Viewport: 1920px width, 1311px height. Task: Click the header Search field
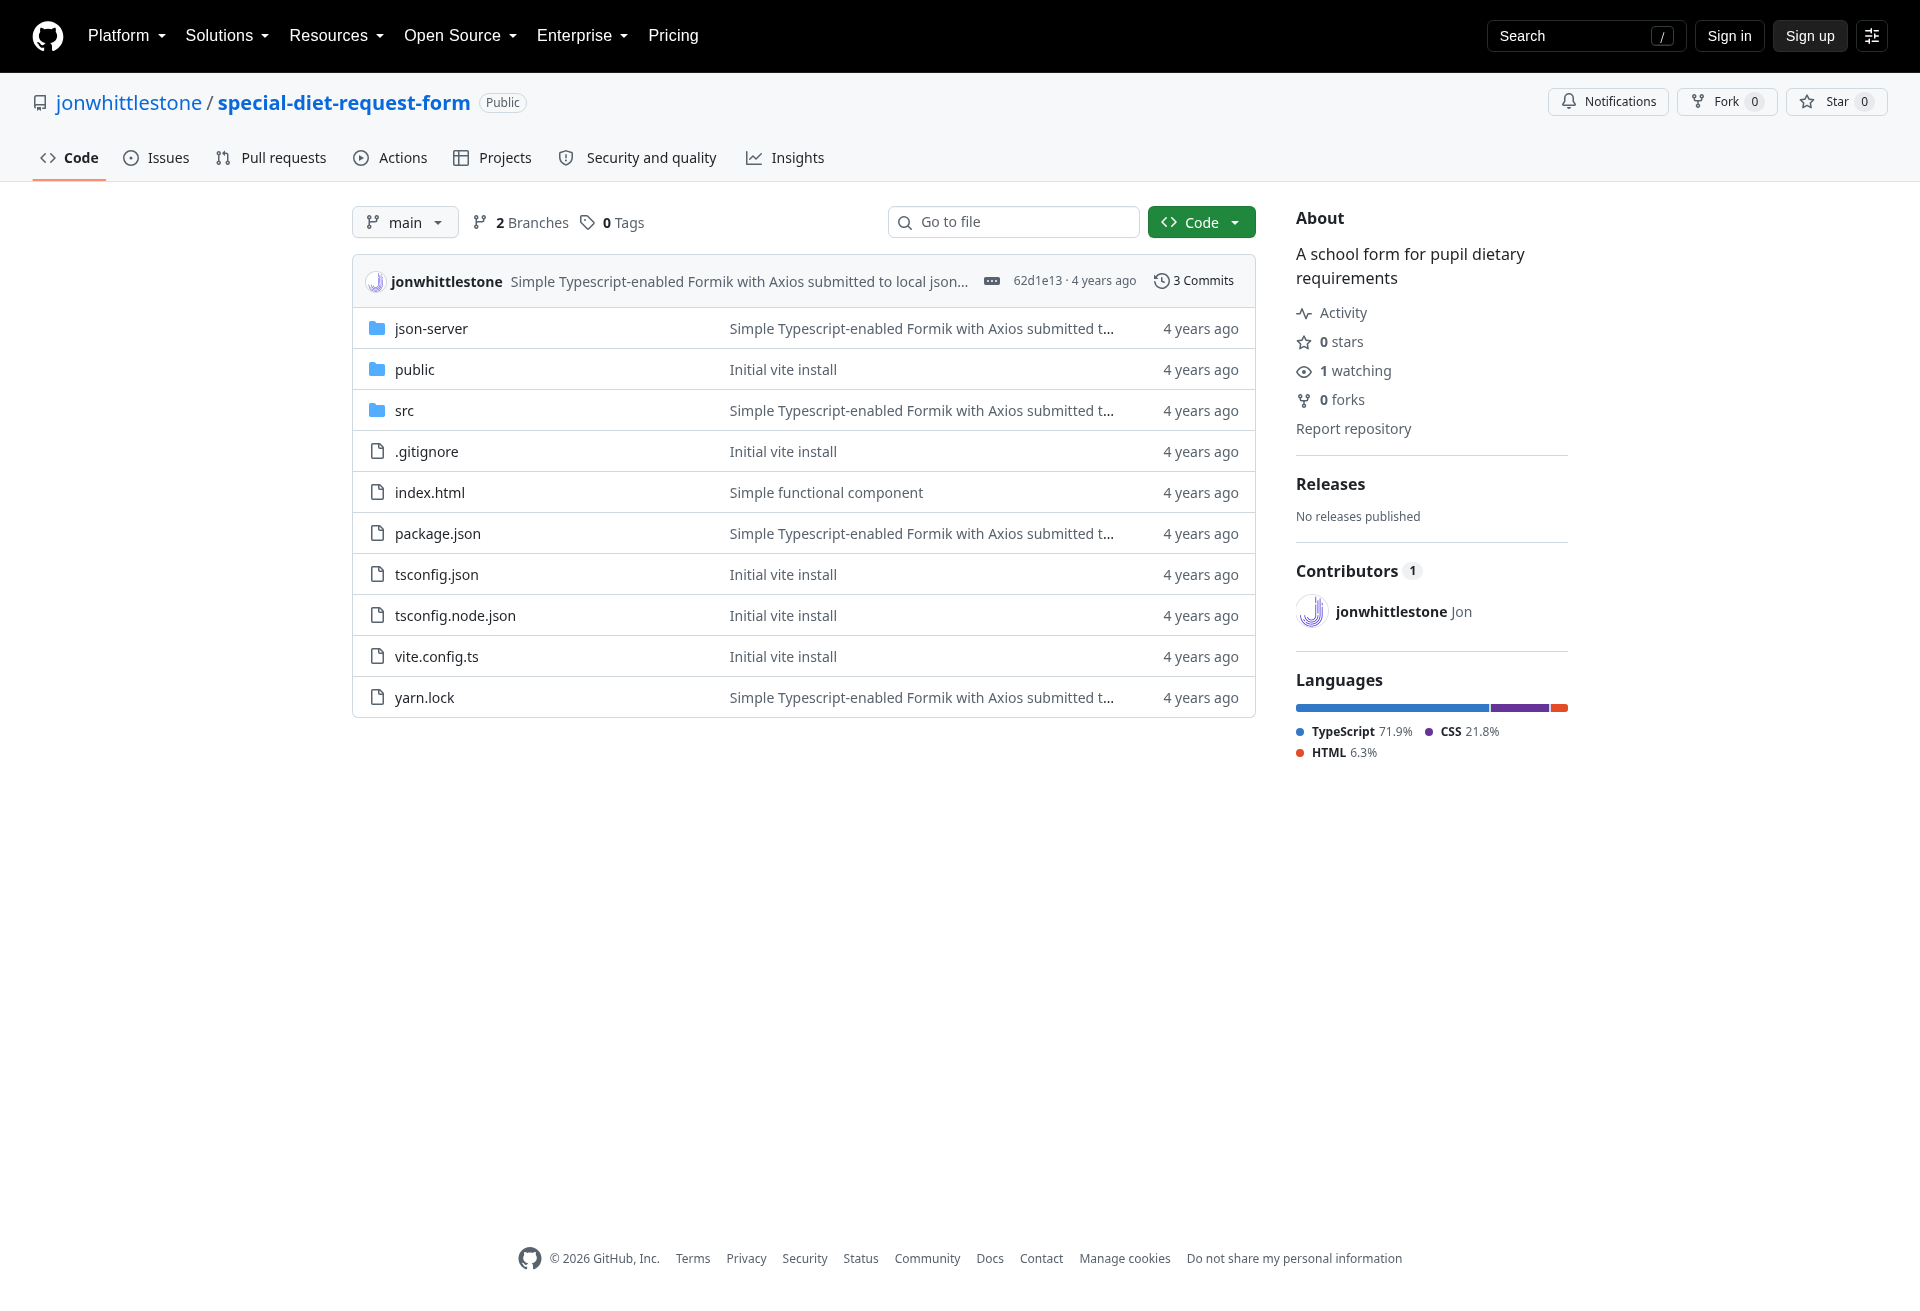click(1586, 36)
